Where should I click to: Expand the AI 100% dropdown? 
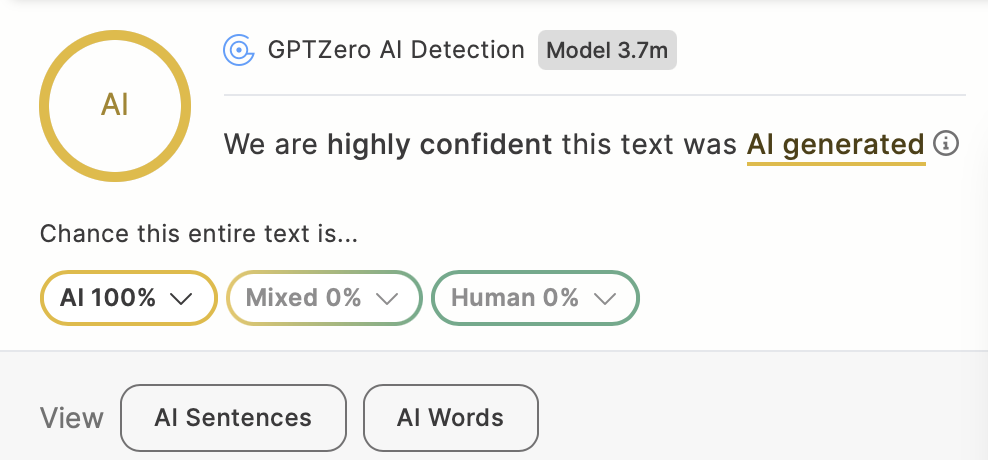[x=128, y=298]
